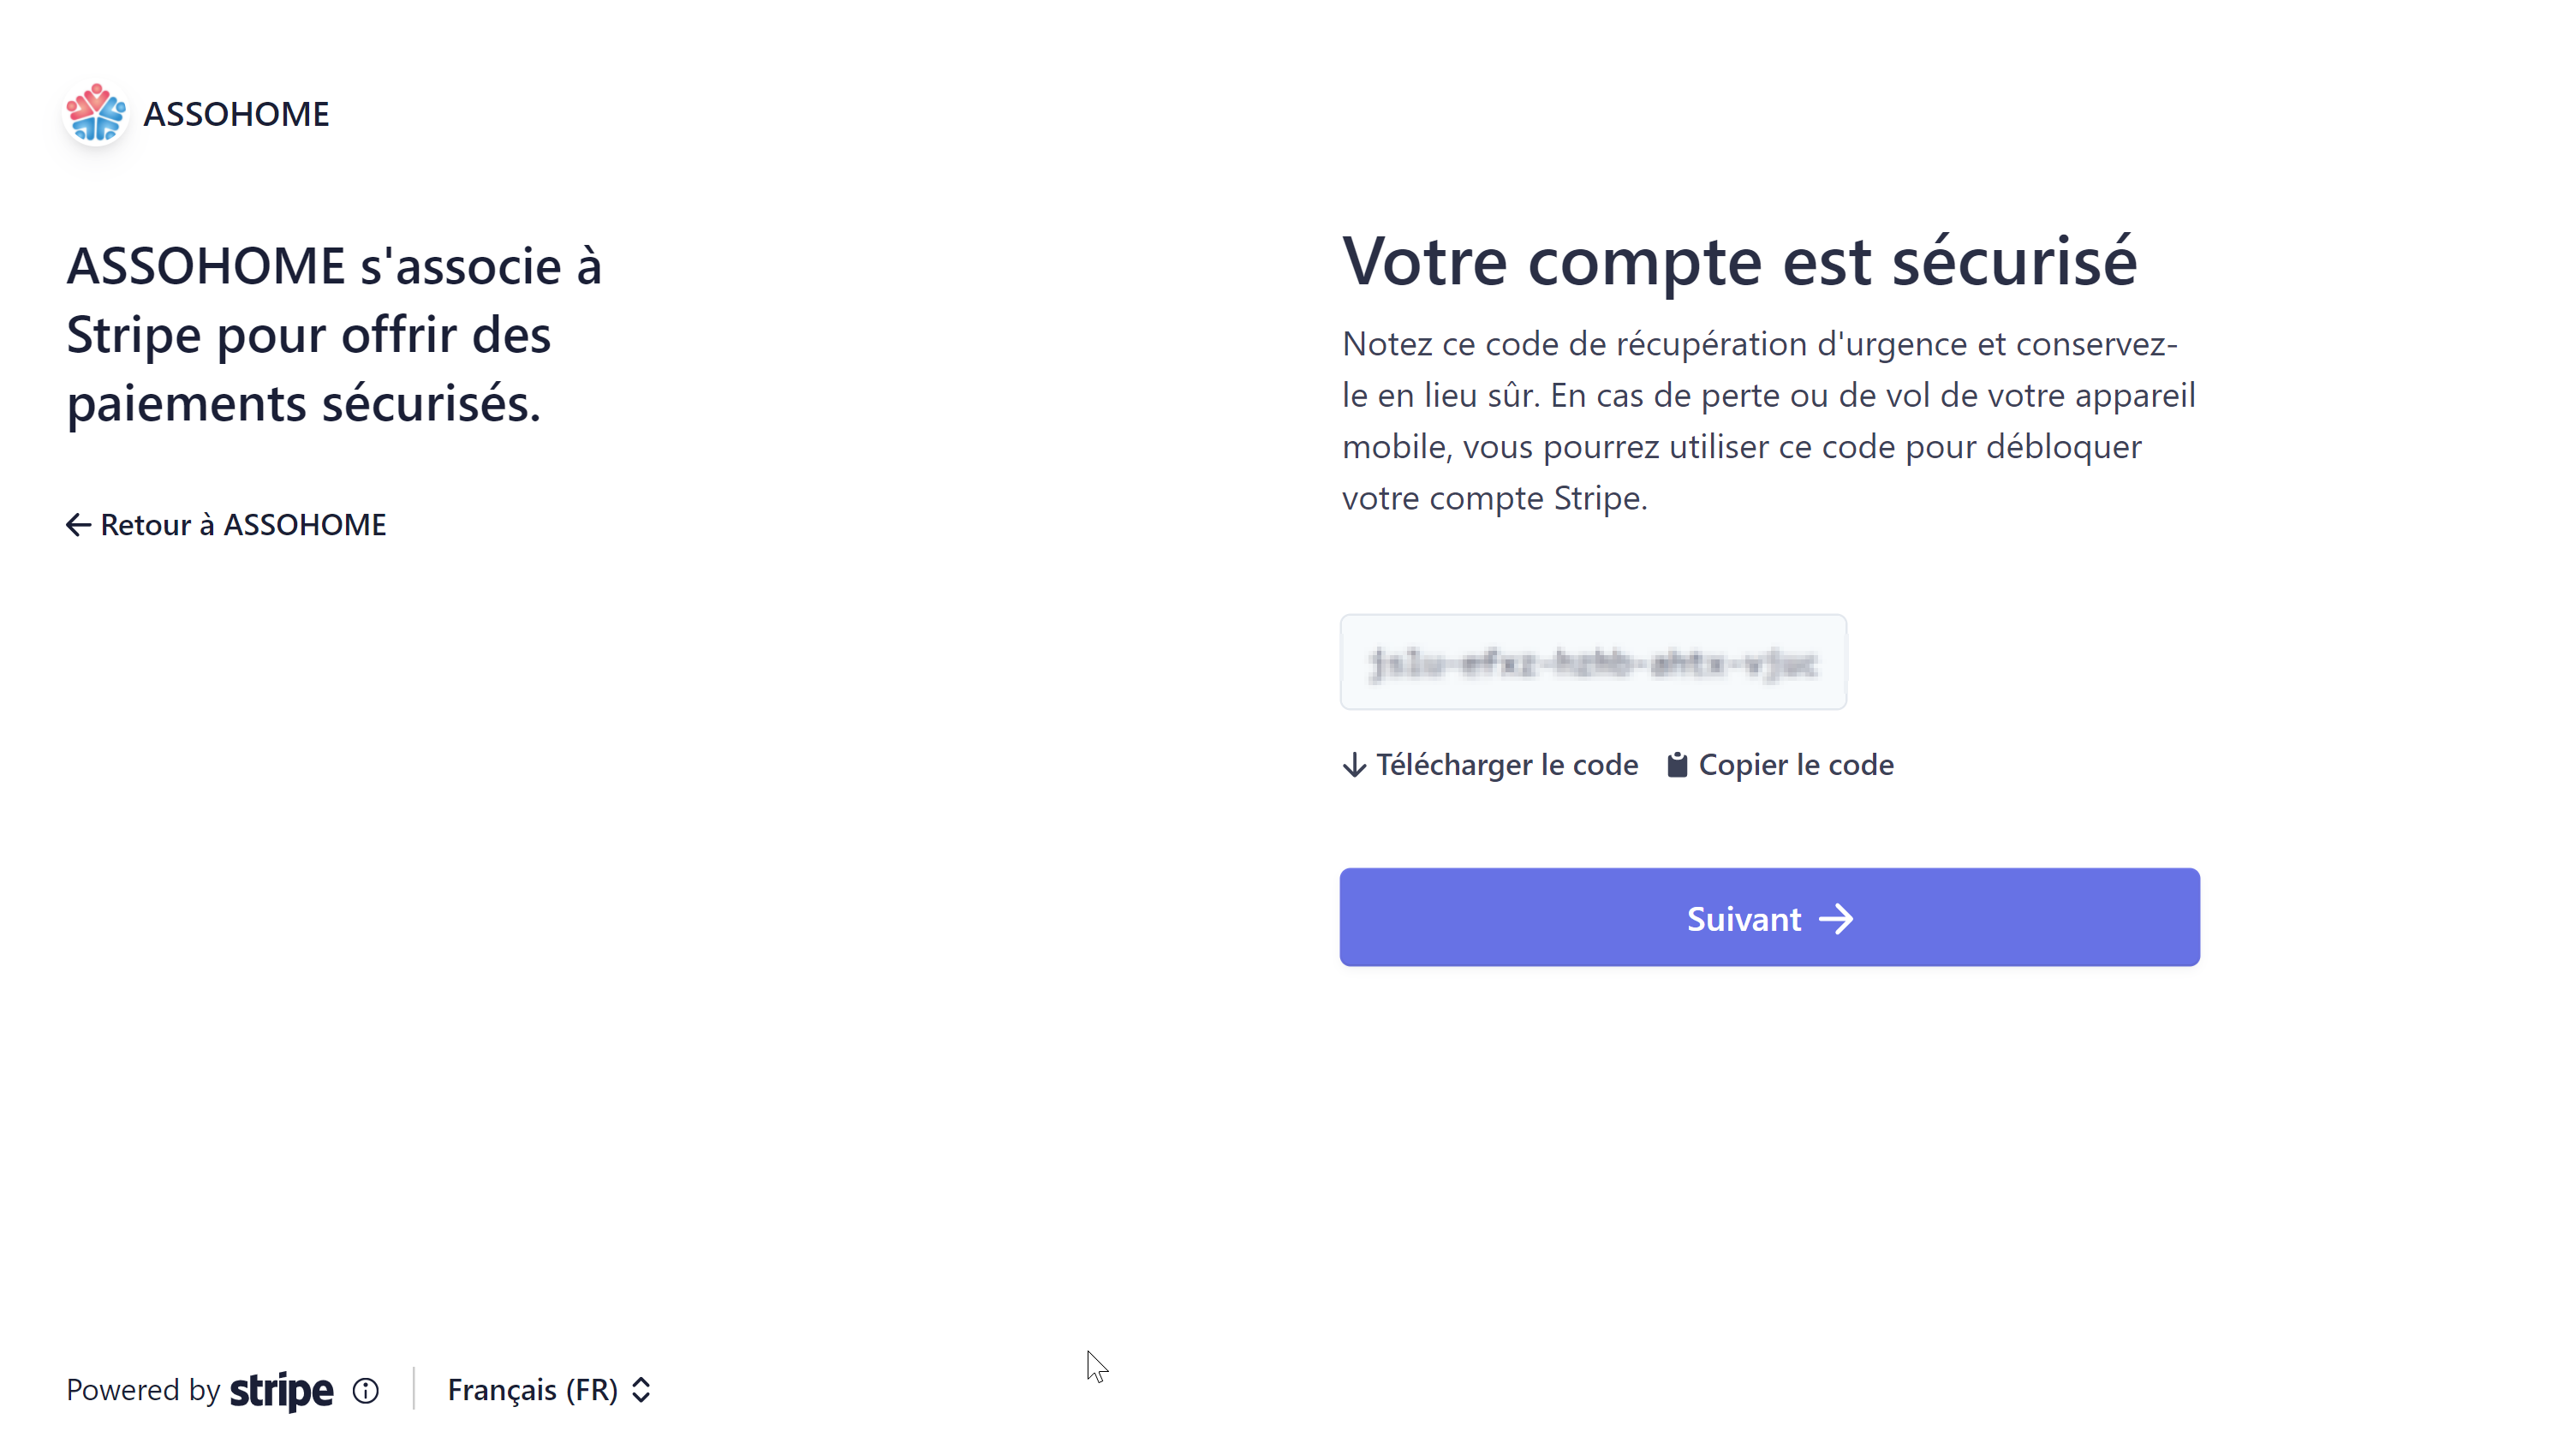The height and width of the screenshot is (1449, 2576).
Task: Click the Votre compte est sécurisé heading
Action: pyautogui.click(x=1739, y=262)
